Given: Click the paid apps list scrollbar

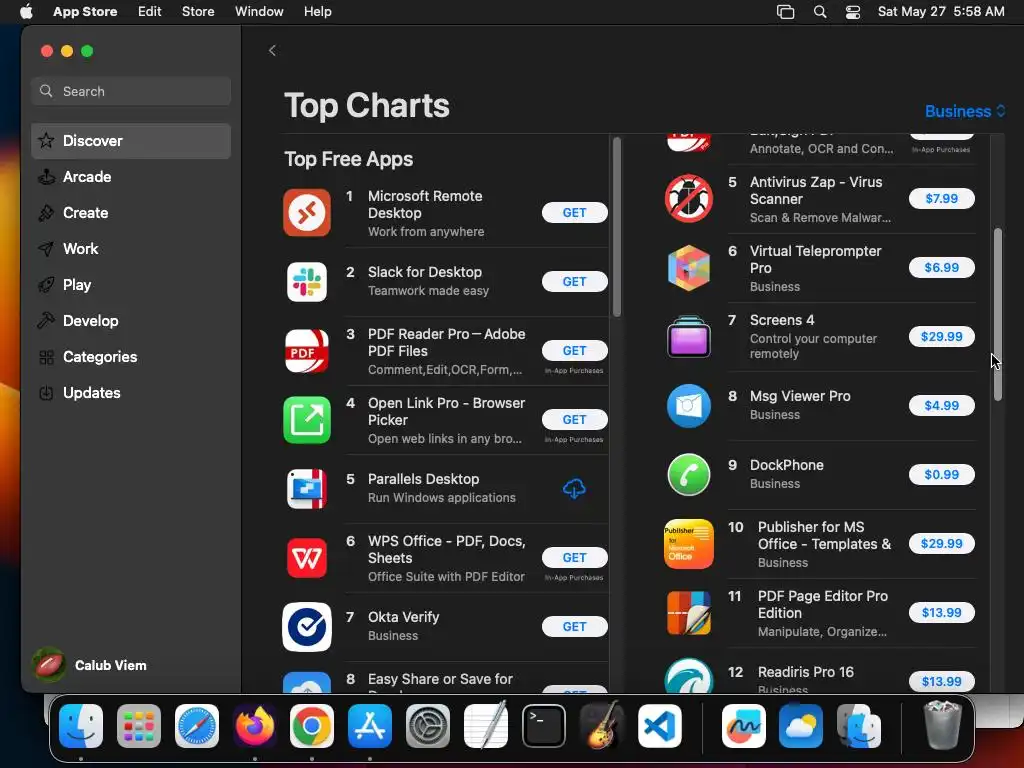Looking at the screenshot, I should pos(998,314).
